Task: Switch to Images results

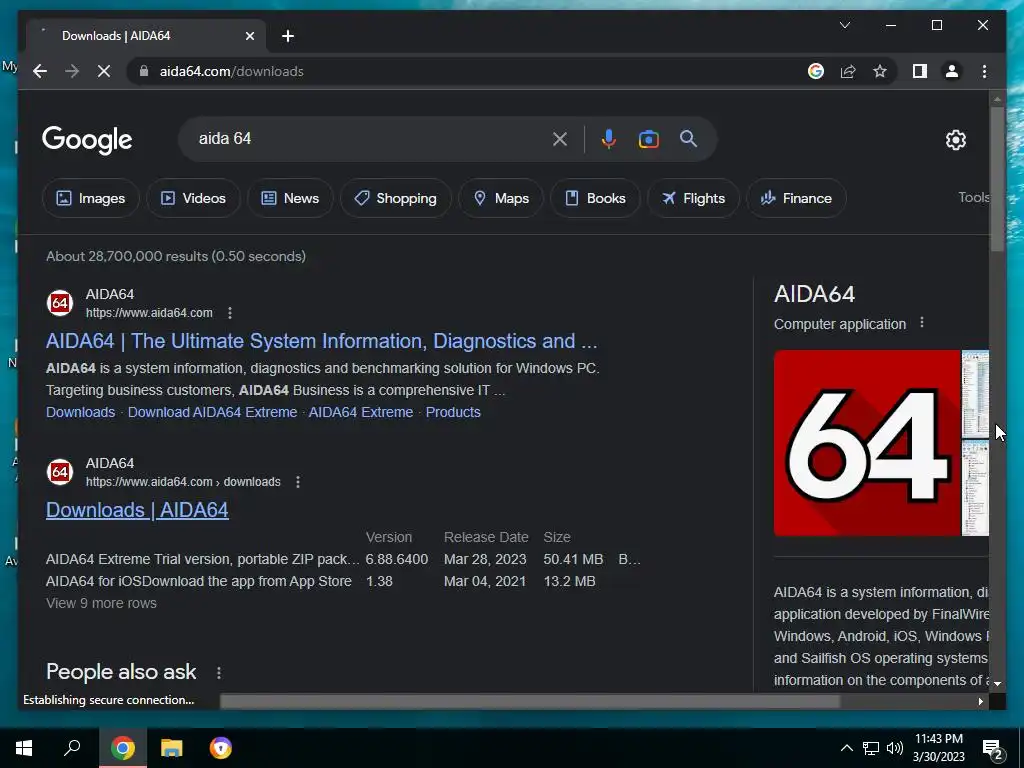Action: click(x=91, y=198)
